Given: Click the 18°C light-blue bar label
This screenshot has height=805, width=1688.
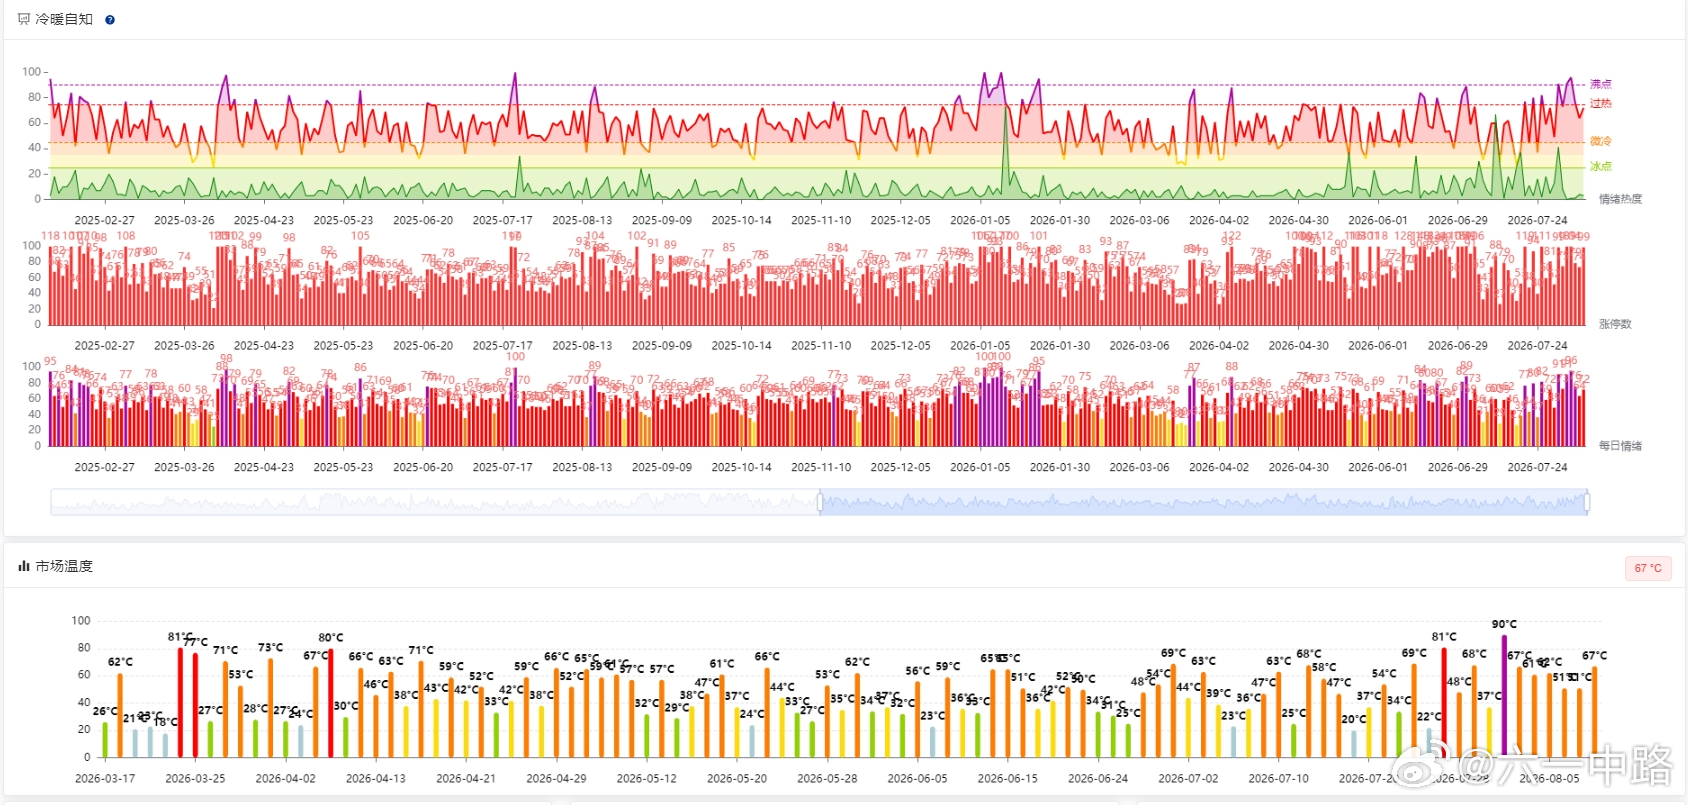Looking at the screenshot, I should coord(166,721).
